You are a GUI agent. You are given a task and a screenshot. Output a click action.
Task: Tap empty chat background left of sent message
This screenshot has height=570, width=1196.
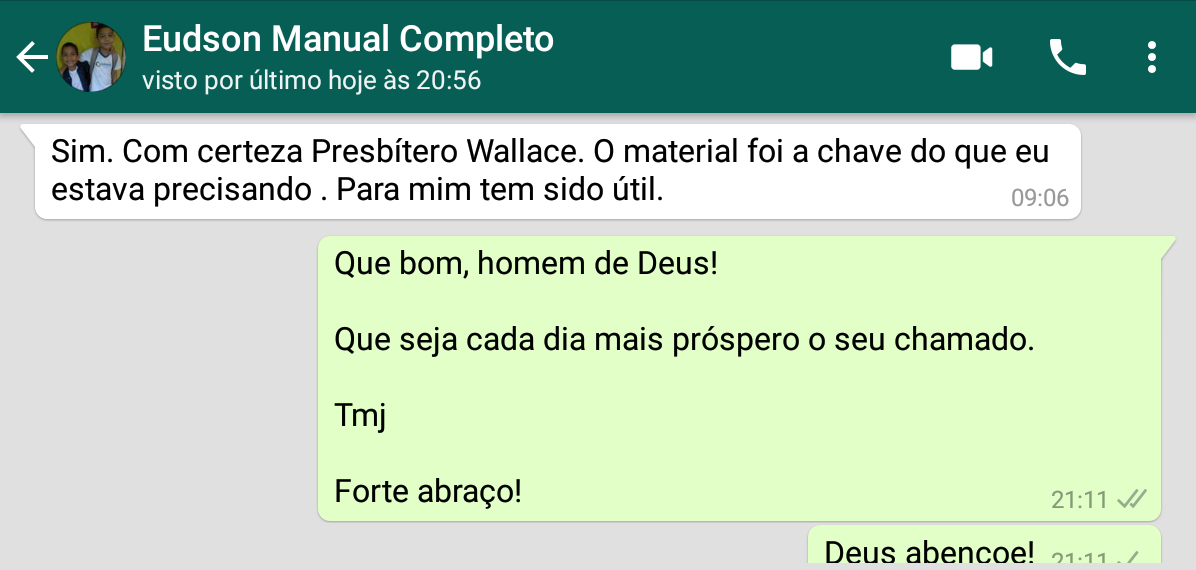[x=160, y=374]
